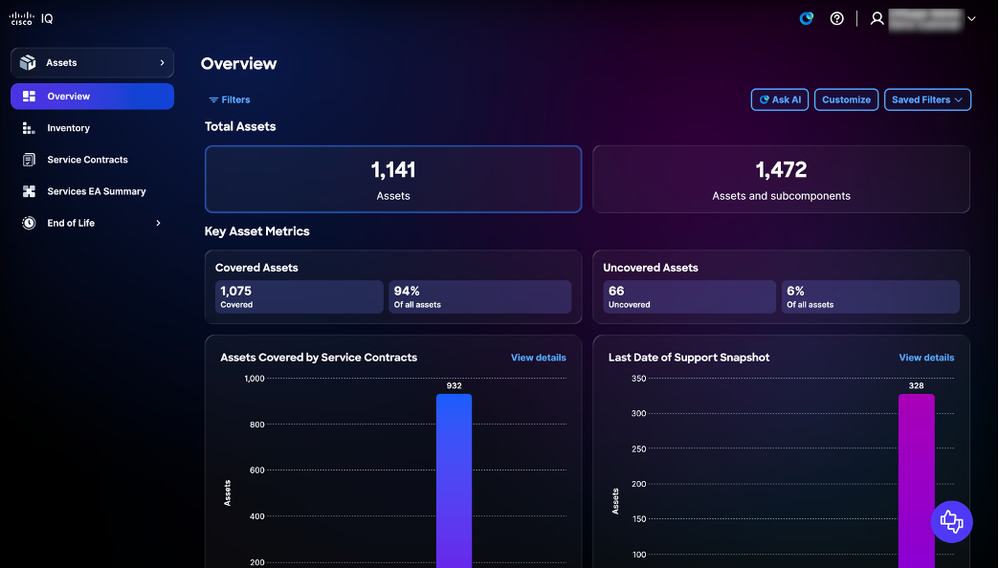Open the help question mark icon

point(837,18)
